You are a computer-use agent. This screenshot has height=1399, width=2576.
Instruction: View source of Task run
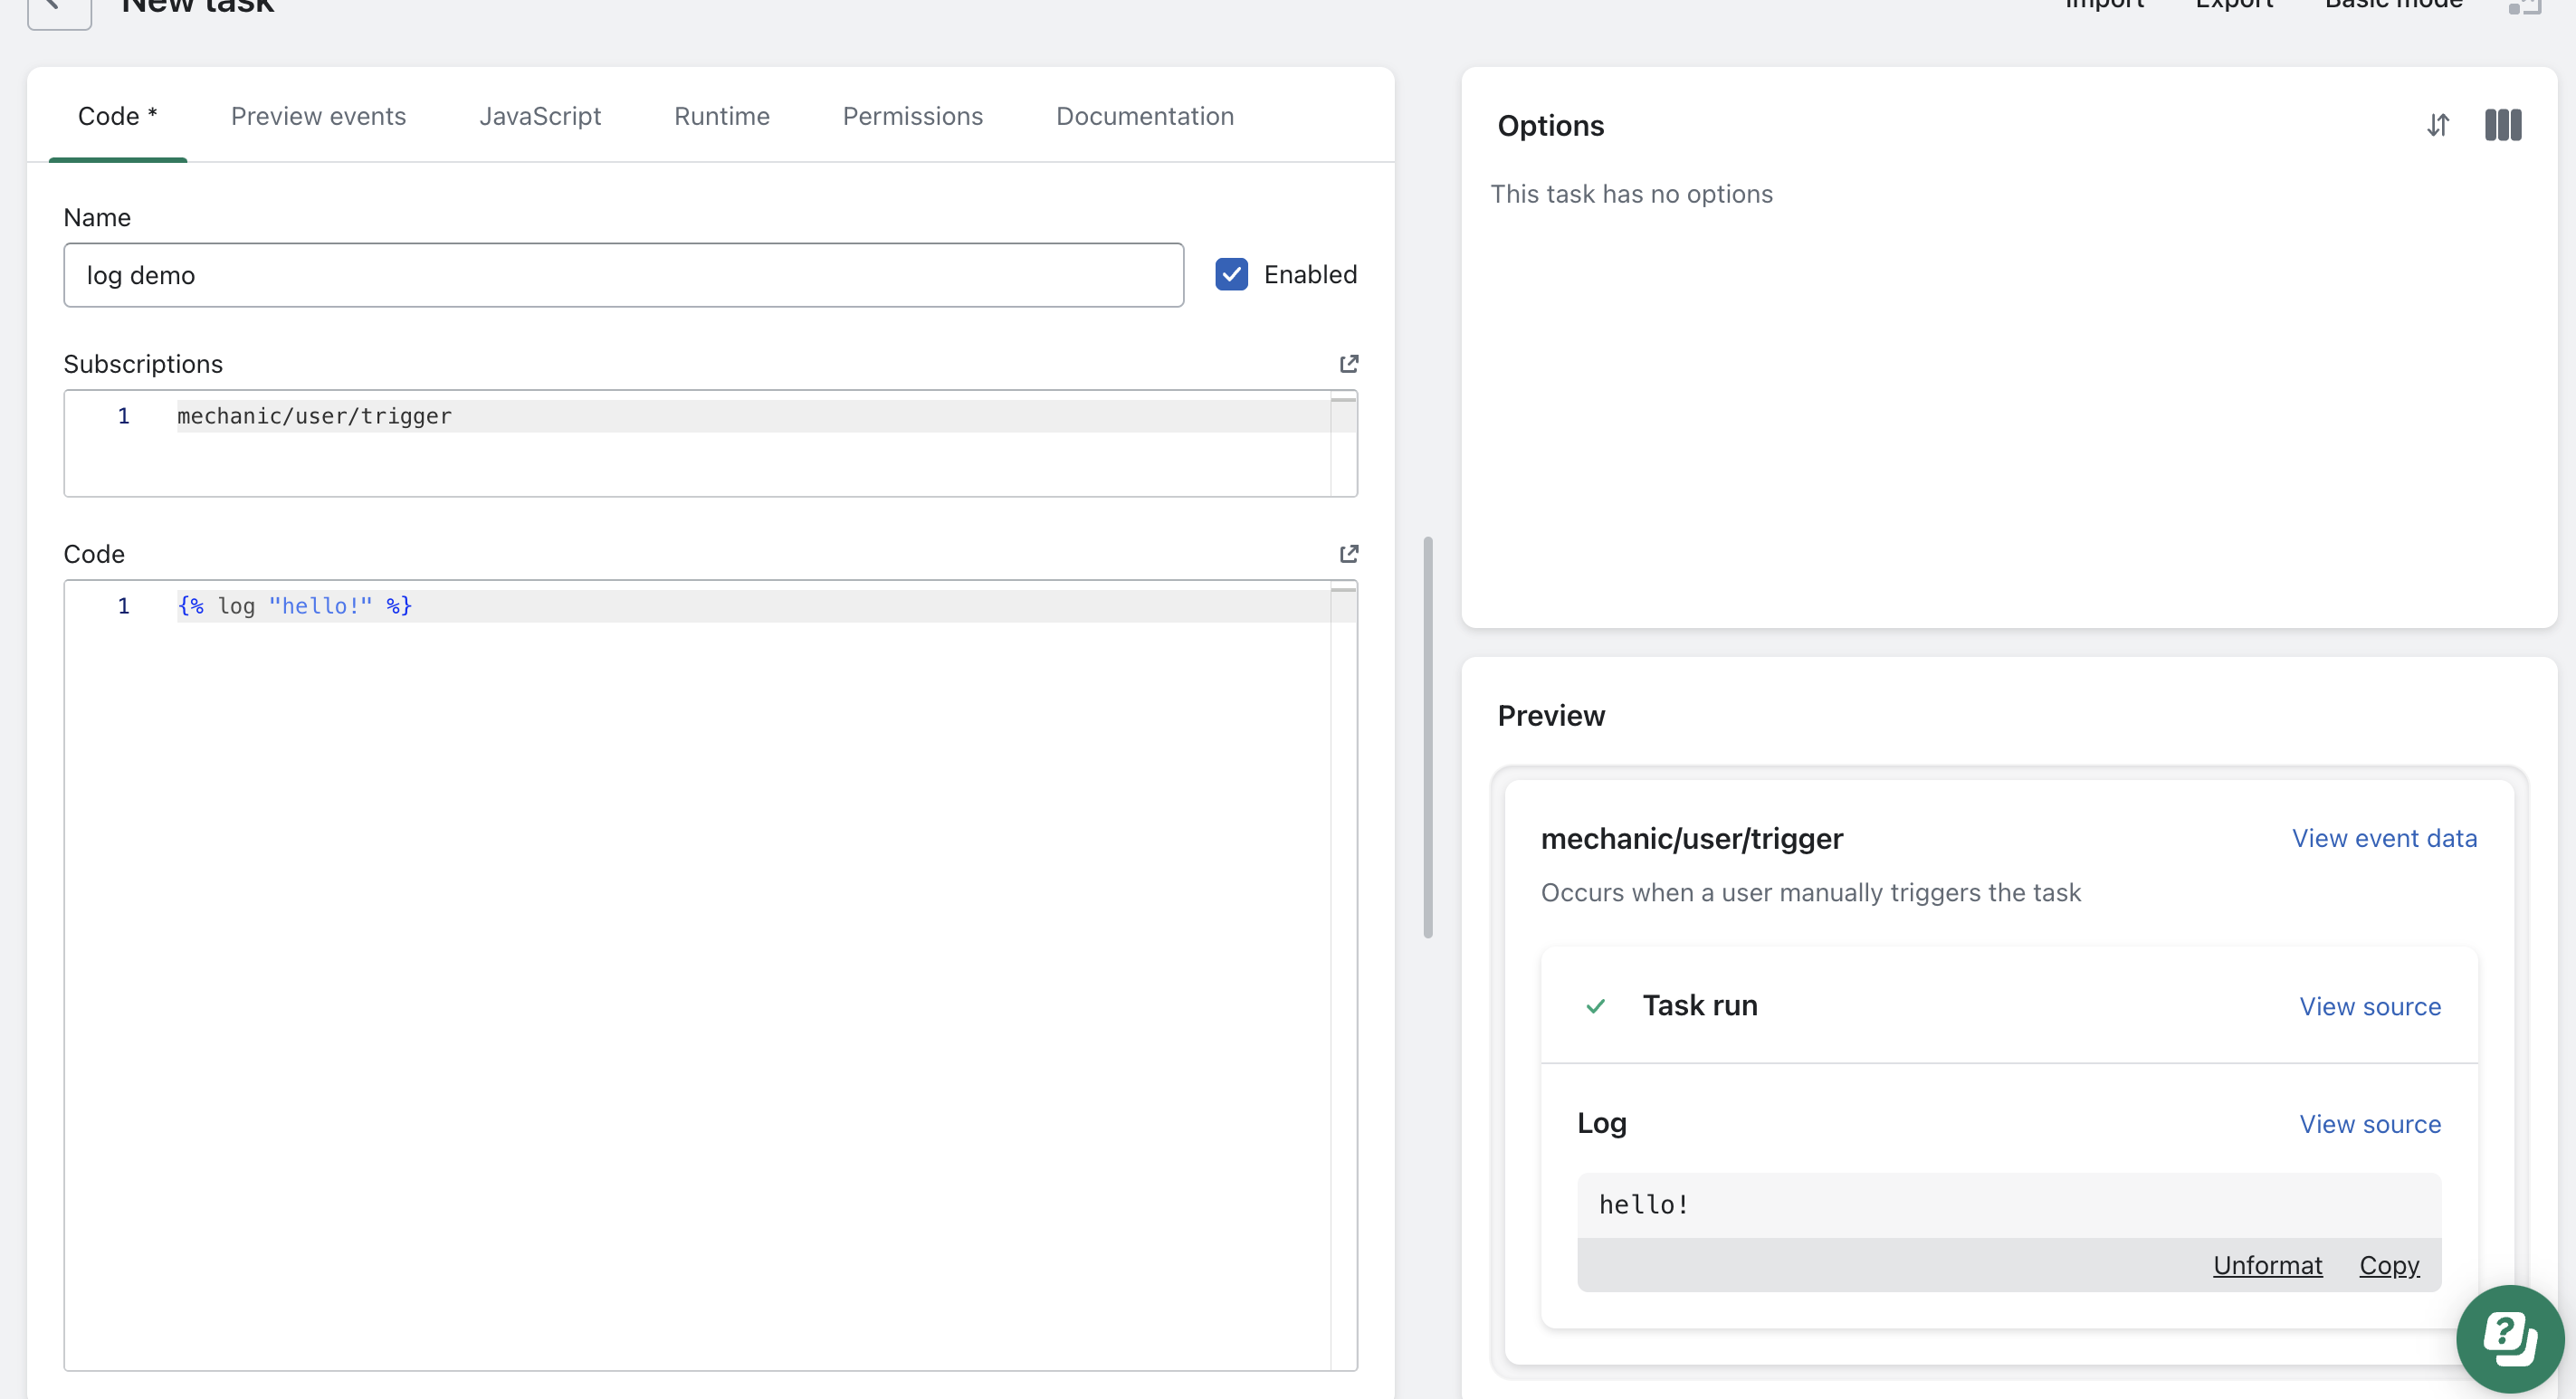pos(2369,1006)
